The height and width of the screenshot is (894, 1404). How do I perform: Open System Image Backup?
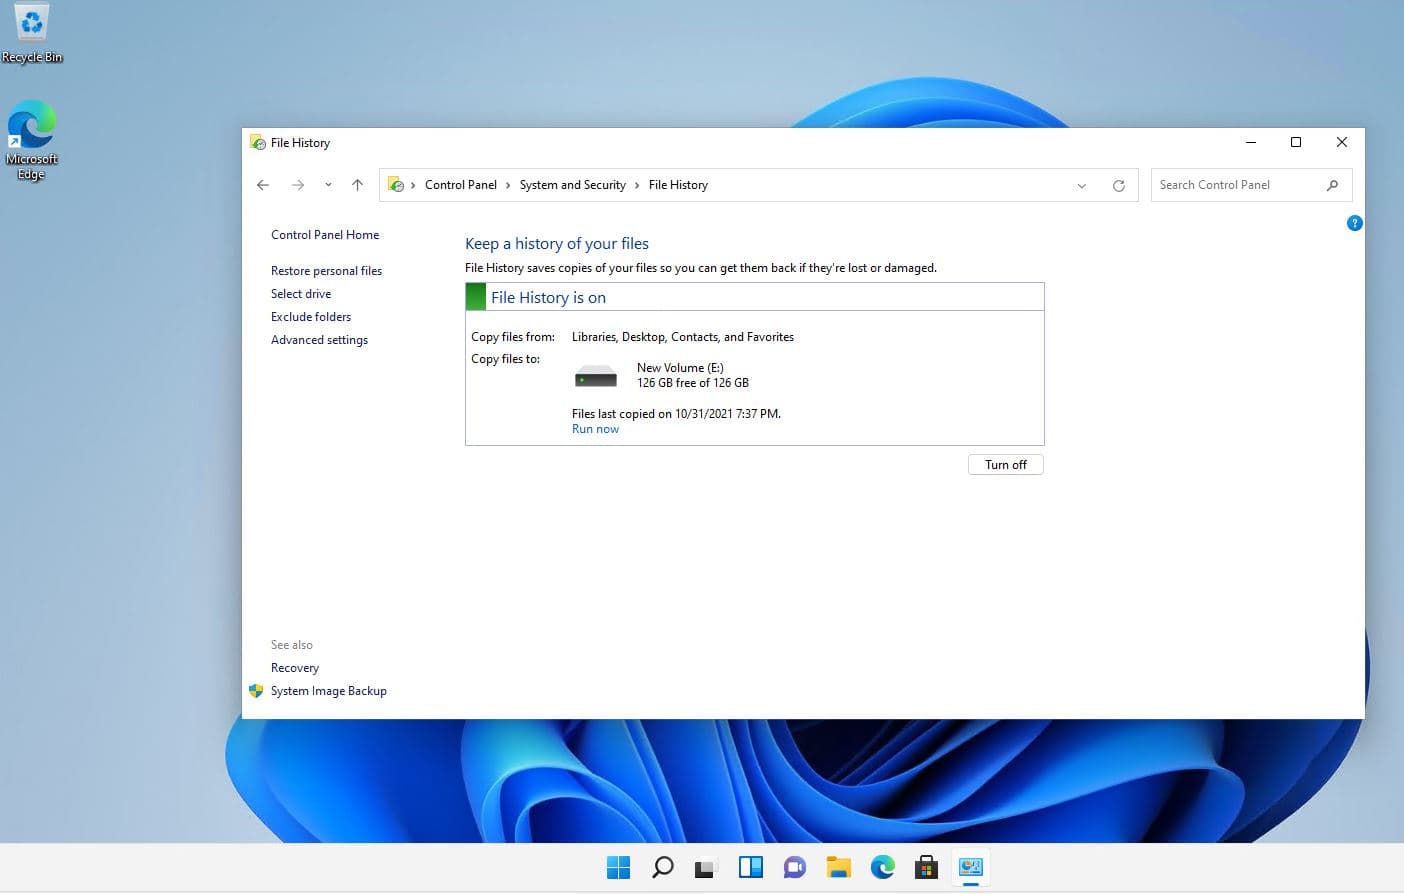(329, 690)
